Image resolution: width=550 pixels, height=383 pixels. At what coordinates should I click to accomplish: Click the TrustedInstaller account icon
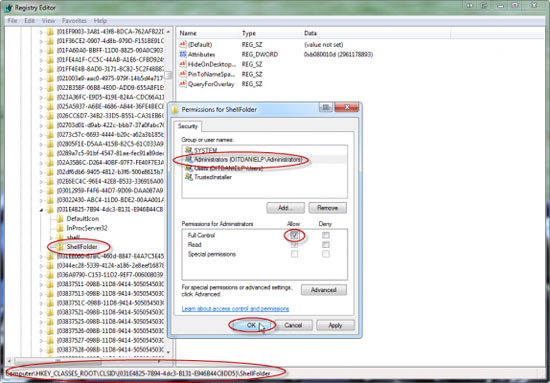coord(189,177)
